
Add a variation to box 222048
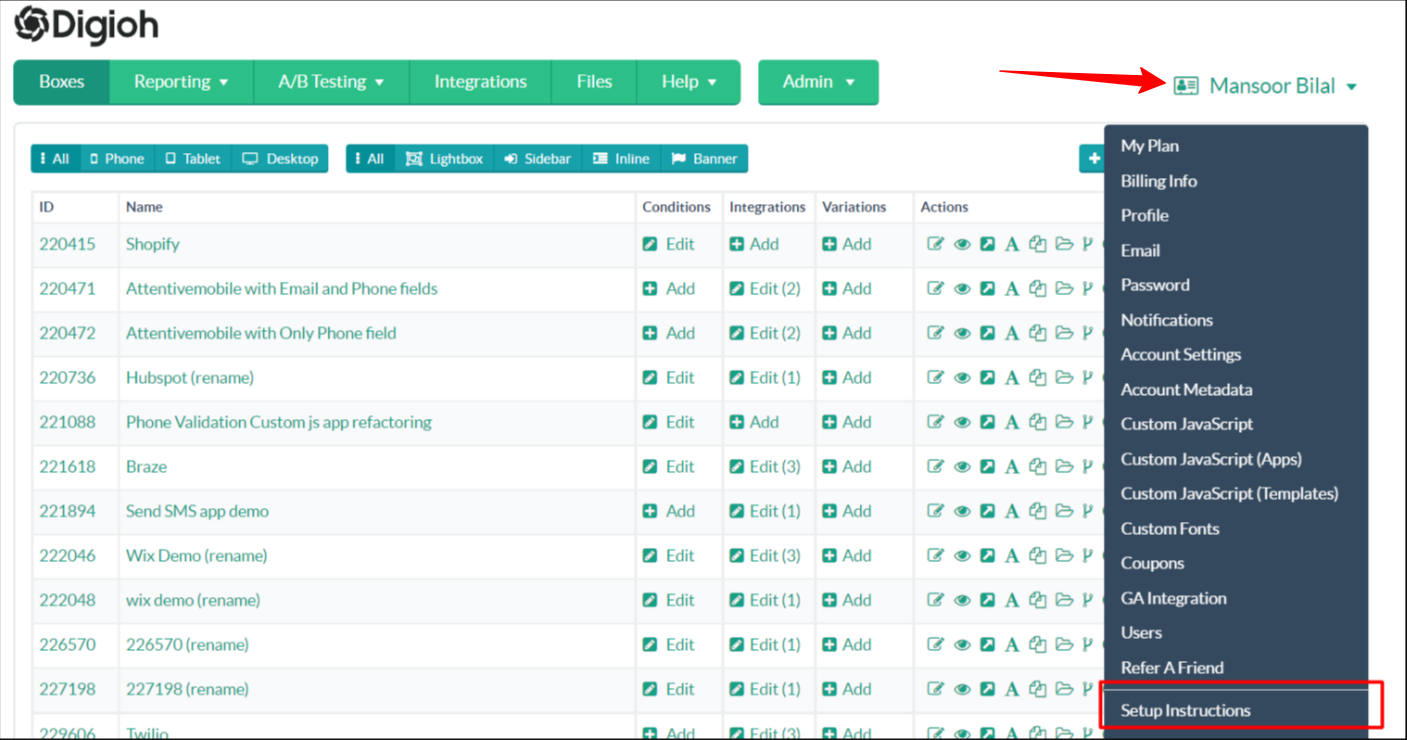[847, 600]
